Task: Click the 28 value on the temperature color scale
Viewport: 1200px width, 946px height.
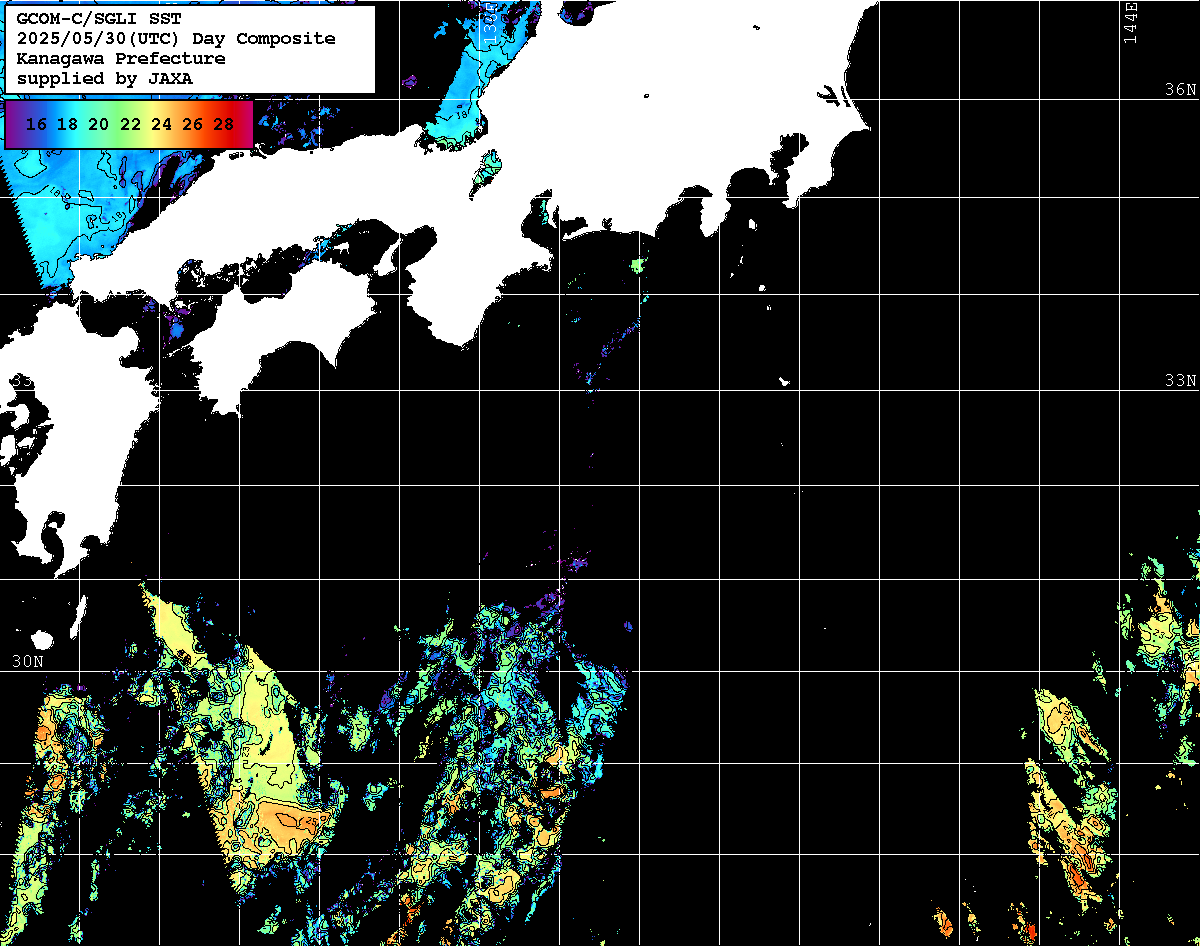Action: click(x=224, y=124)
